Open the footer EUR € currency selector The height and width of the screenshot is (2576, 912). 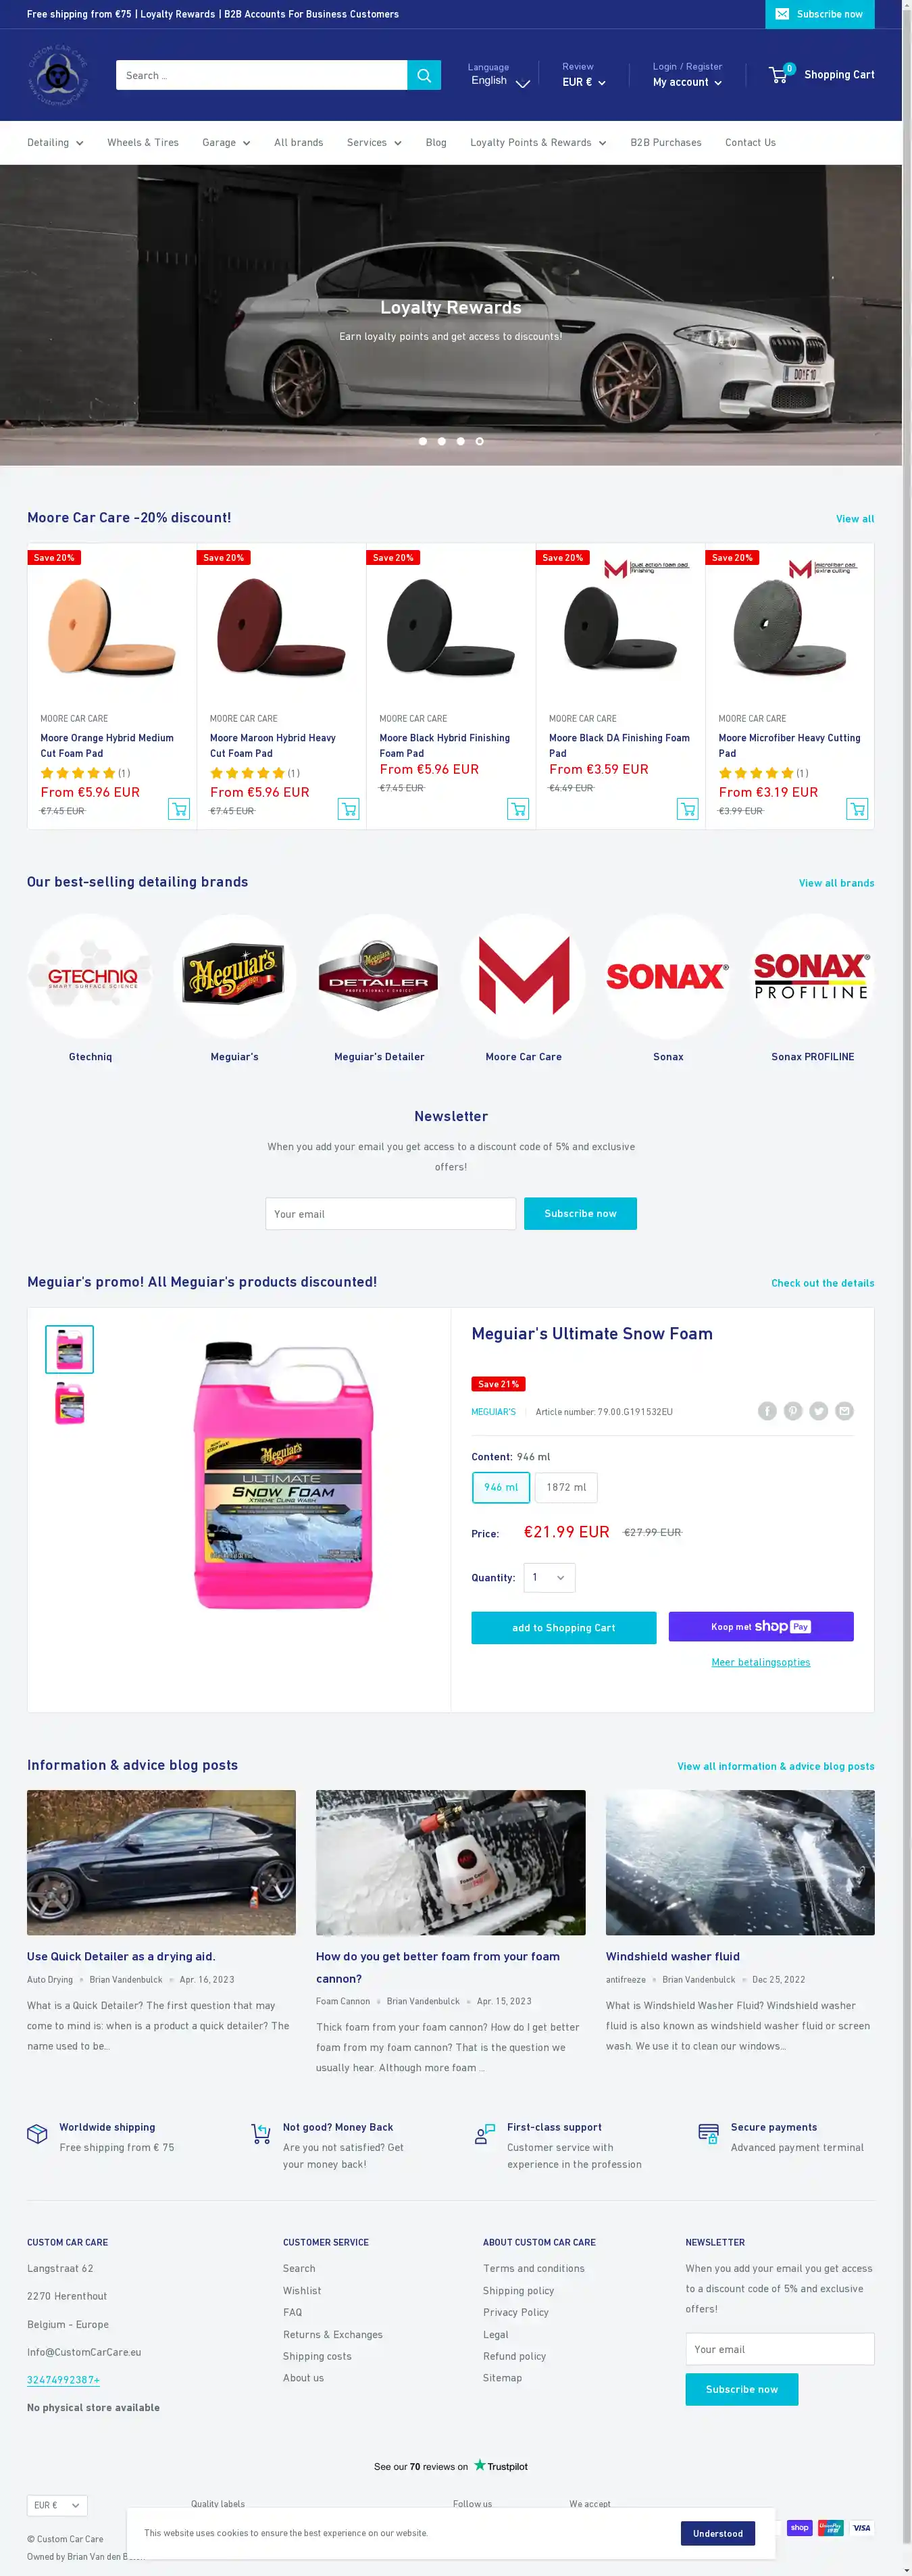pyautogui.click(x=57, y=2505)
